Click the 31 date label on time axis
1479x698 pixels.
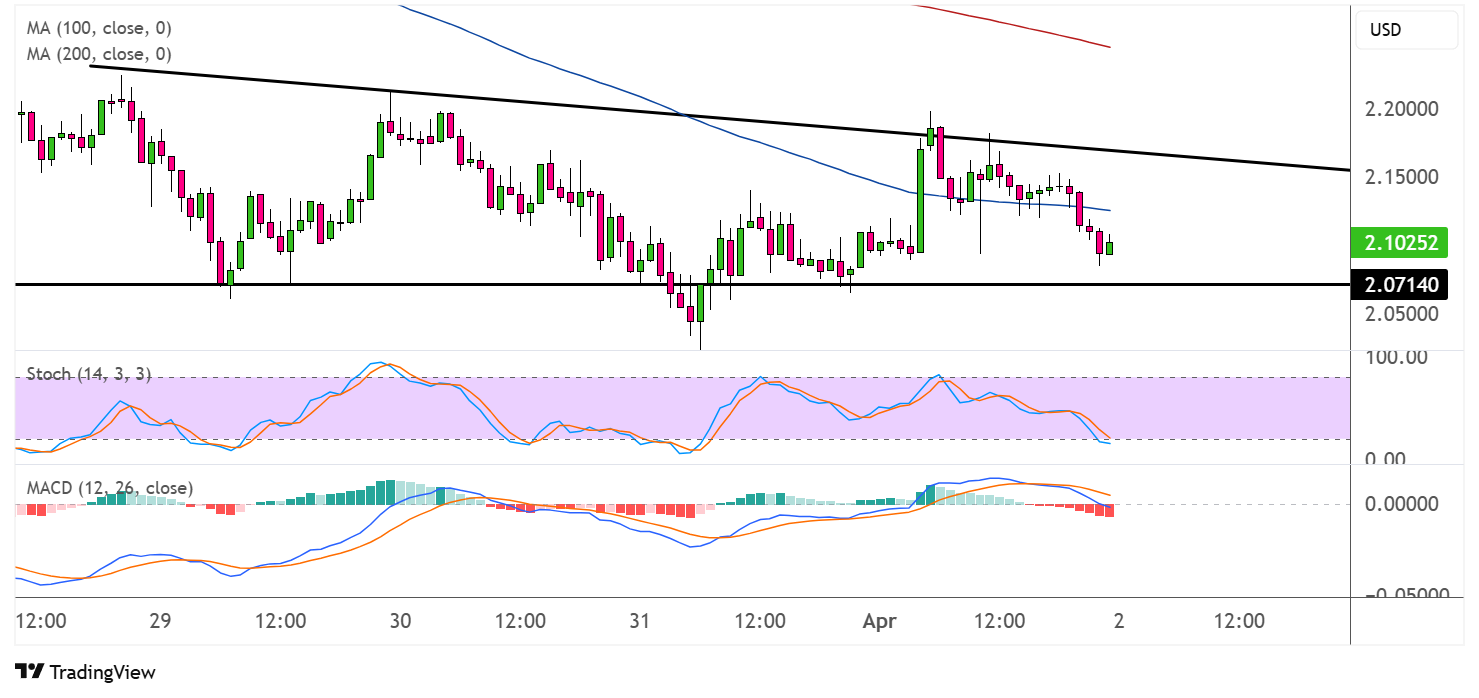coord(640,621)
